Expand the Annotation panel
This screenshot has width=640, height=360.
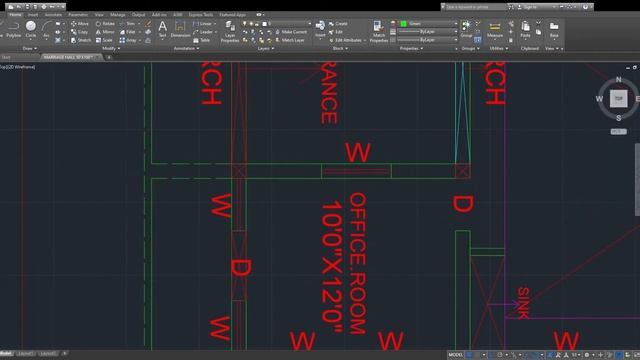pos(186,49)
